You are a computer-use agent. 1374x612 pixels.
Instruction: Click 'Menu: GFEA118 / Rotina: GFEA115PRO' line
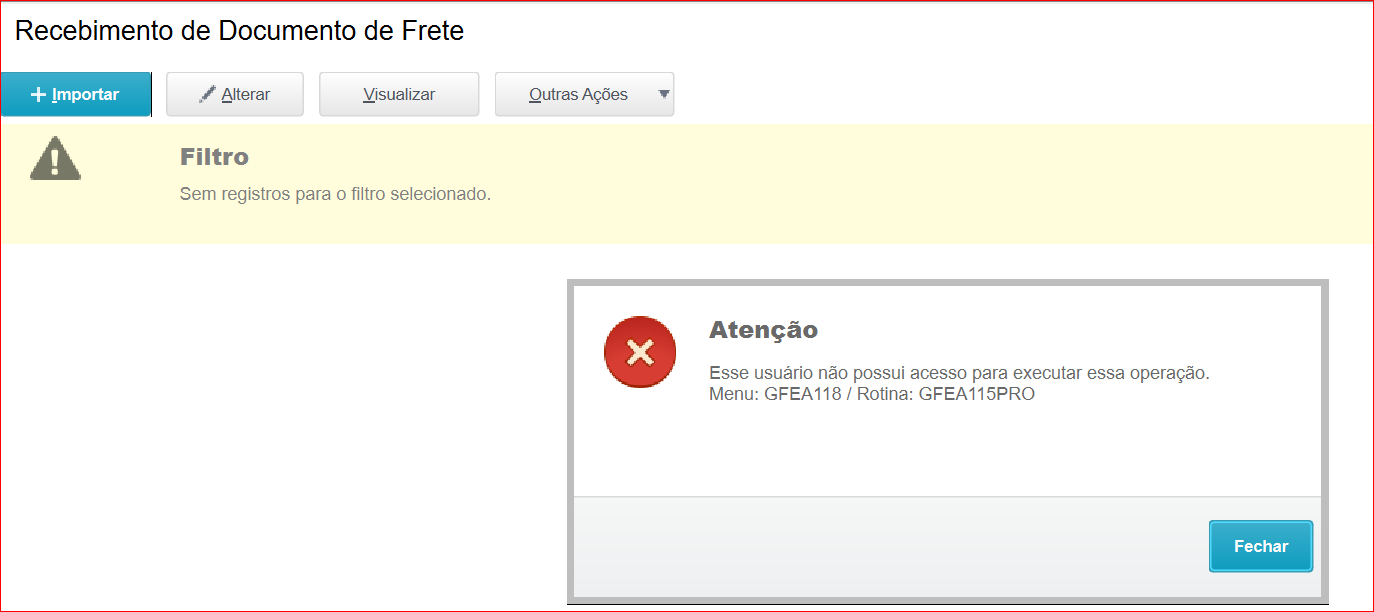872,394
